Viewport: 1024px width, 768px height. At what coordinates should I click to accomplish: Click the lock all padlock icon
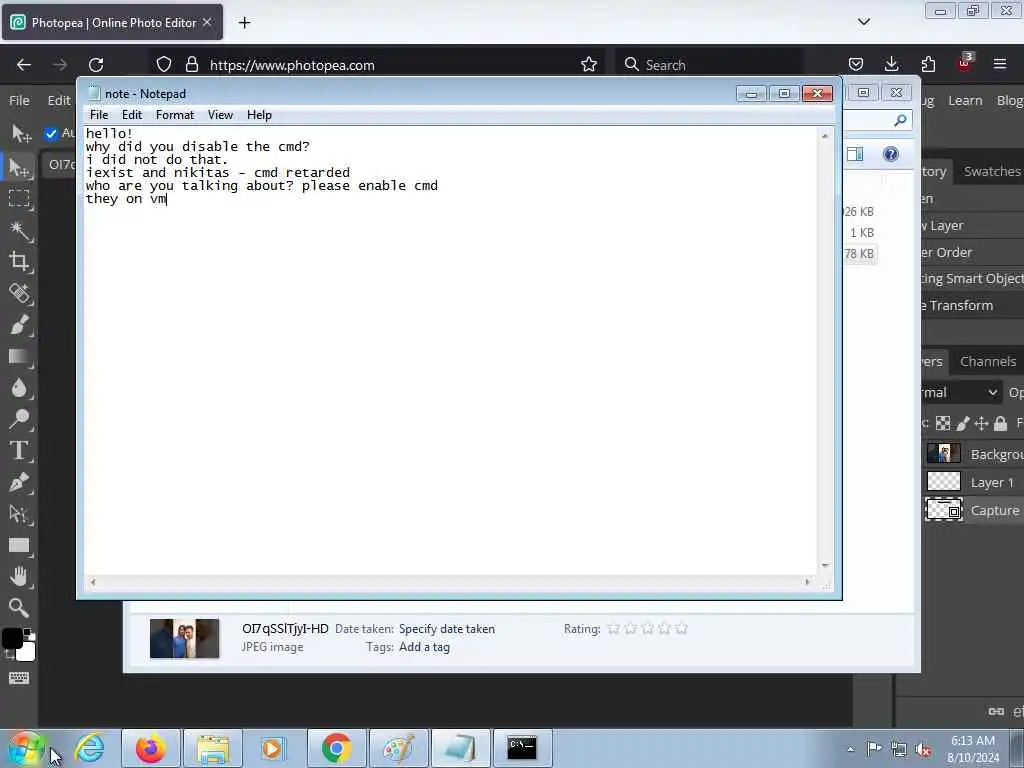1000,424
